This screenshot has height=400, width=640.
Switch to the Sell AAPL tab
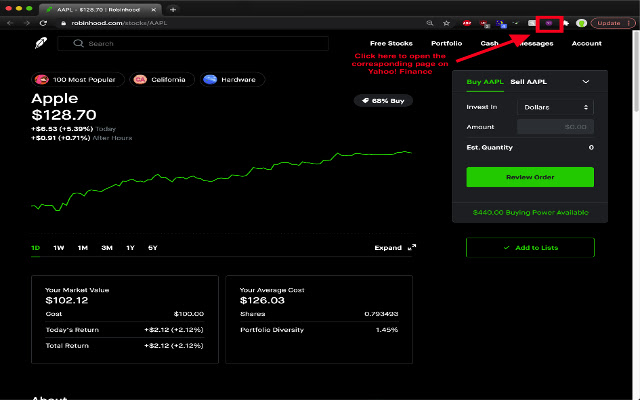529,82
